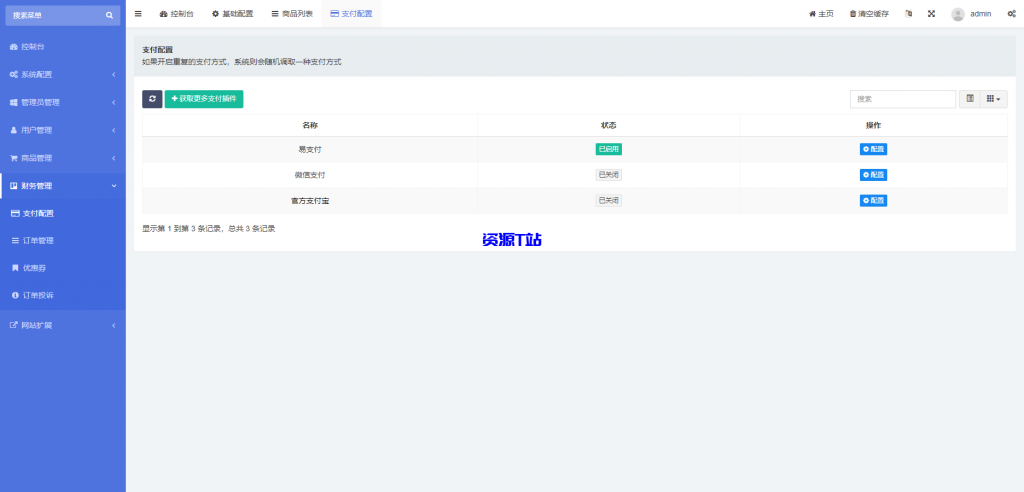Click the search magnifier icon in sidebar
The image size is (1024, 492).
(x=109, y=15)
